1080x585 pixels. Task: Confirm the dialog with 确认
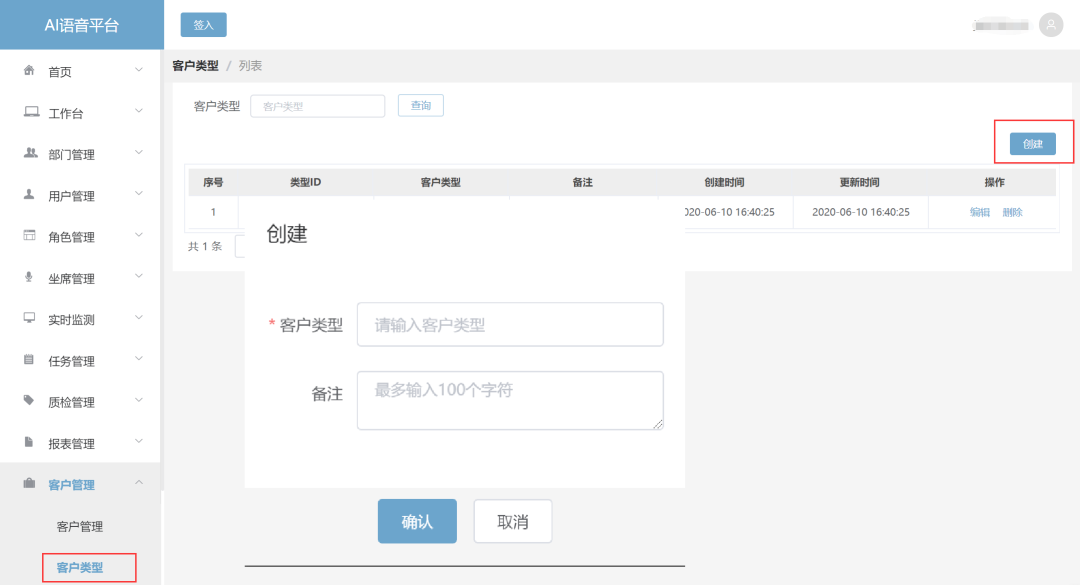[417, 522]
